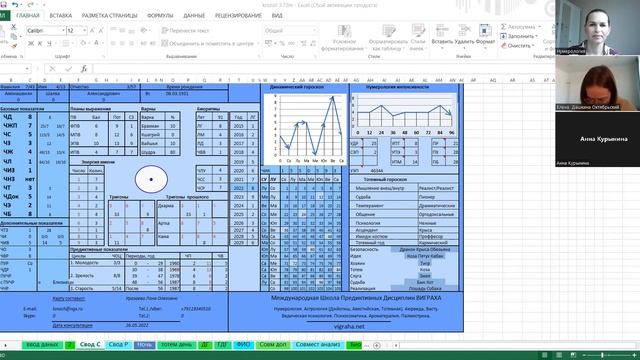The width and height of the screenshot is (640, 360).
Task: Click the Copy icon in clipboard group
Action: (13, 36)
